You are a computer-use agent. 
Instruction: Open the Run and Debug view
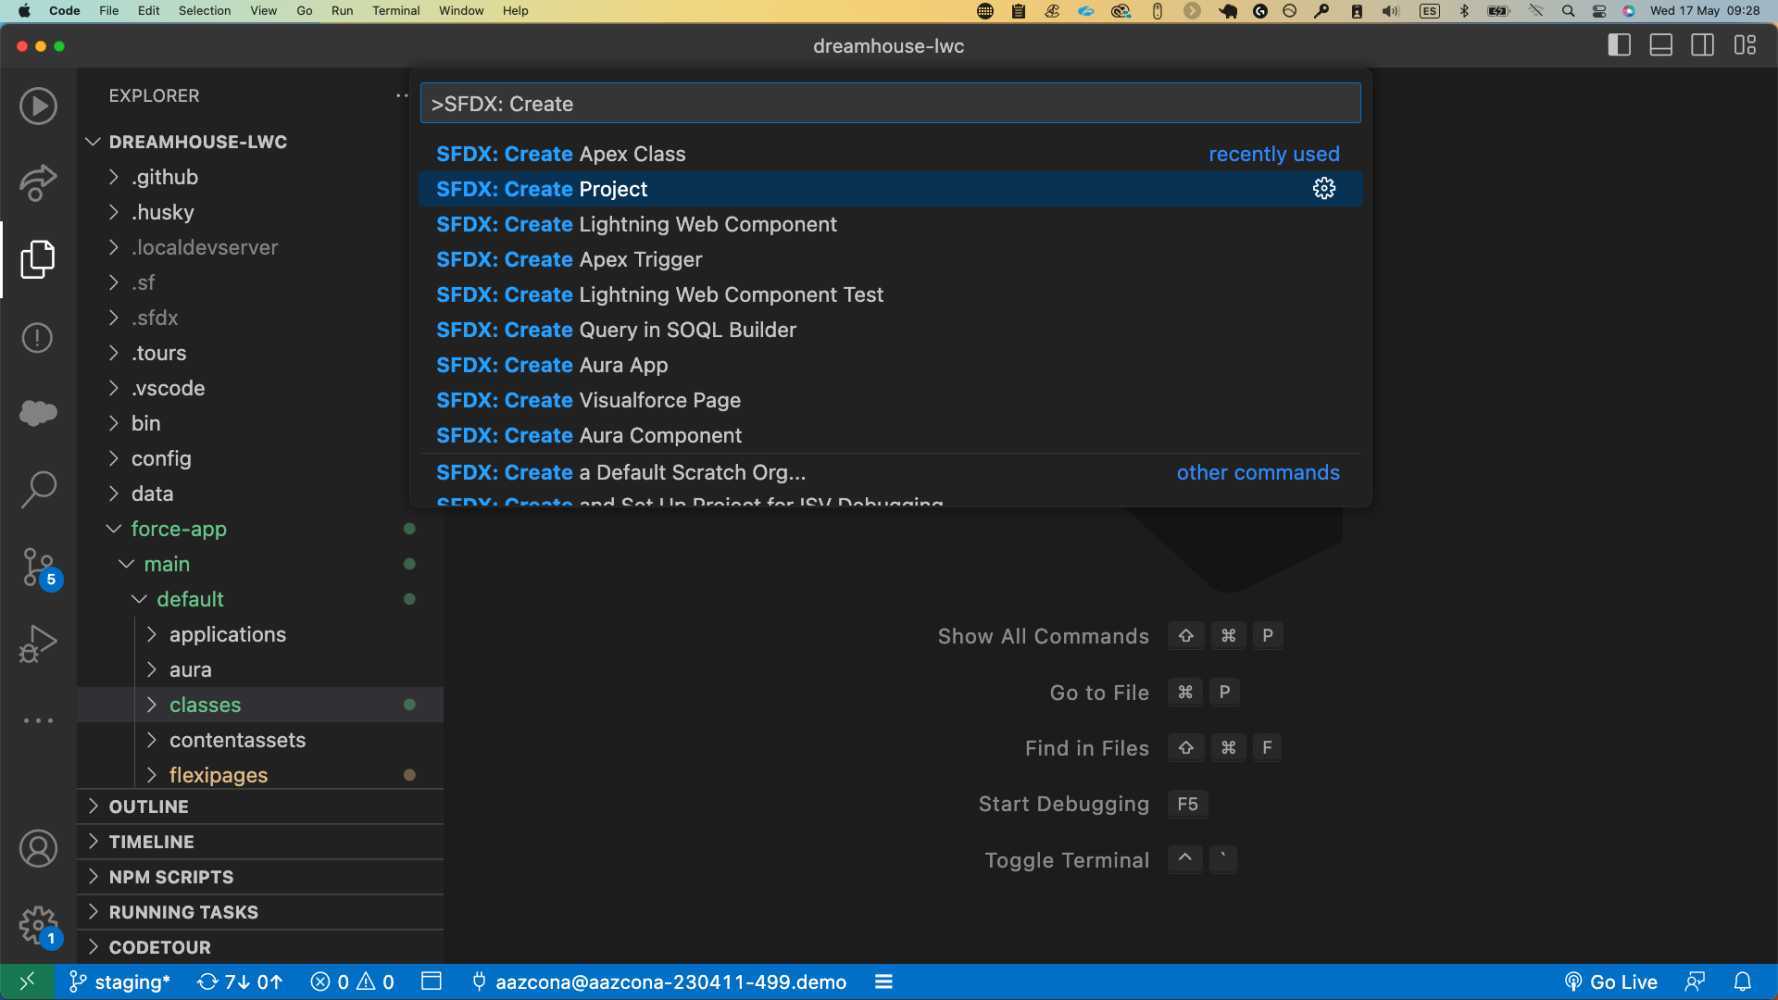pyautogui.click(x=38, y=643)
